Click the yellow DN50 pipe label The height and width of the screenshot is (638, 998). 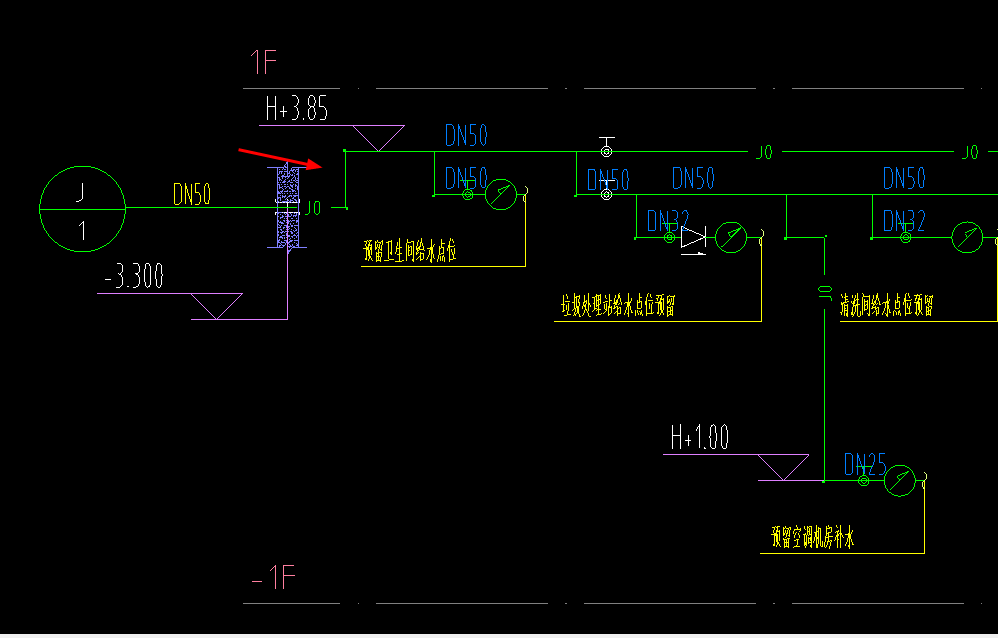point(192,194)
